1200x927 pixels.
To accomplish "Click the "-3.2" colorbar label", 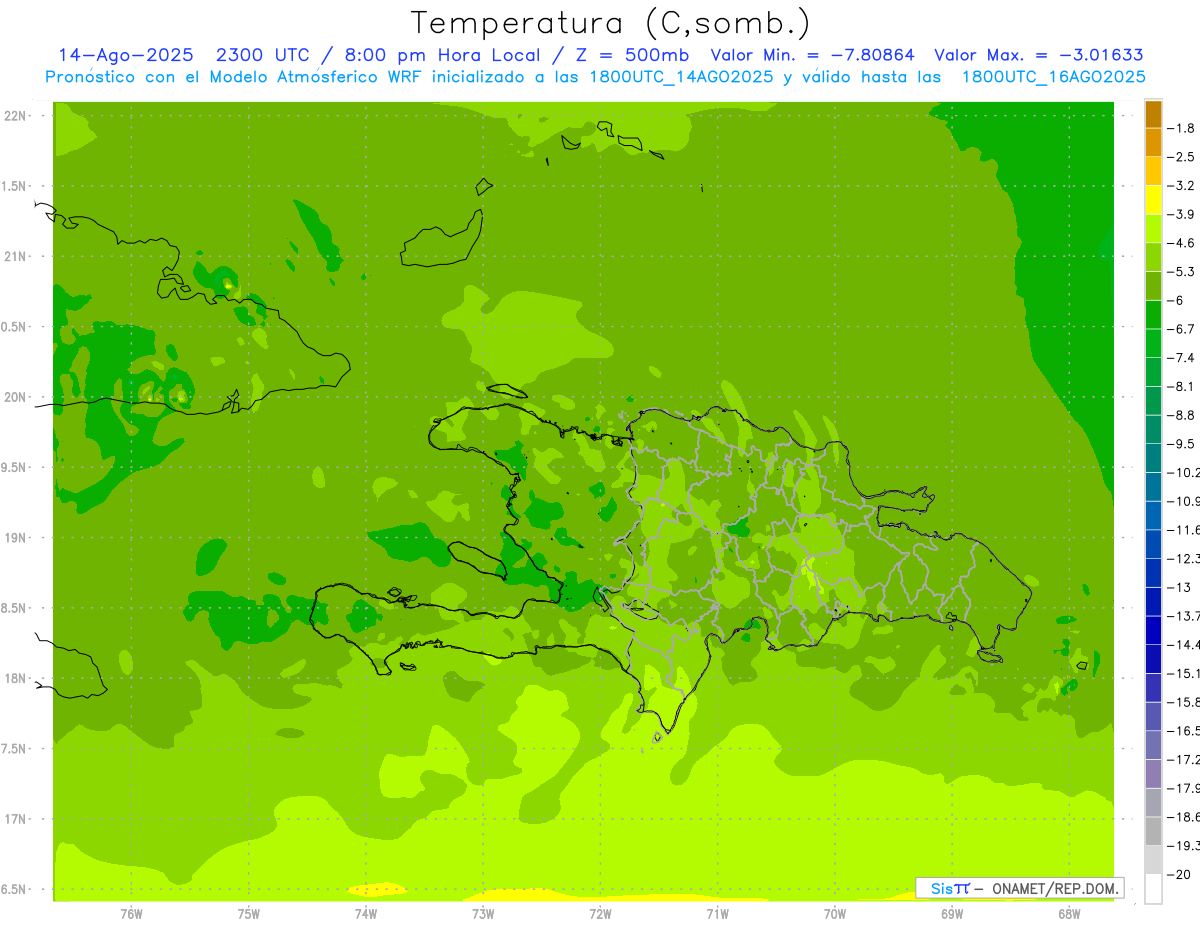I will 1182,185.
